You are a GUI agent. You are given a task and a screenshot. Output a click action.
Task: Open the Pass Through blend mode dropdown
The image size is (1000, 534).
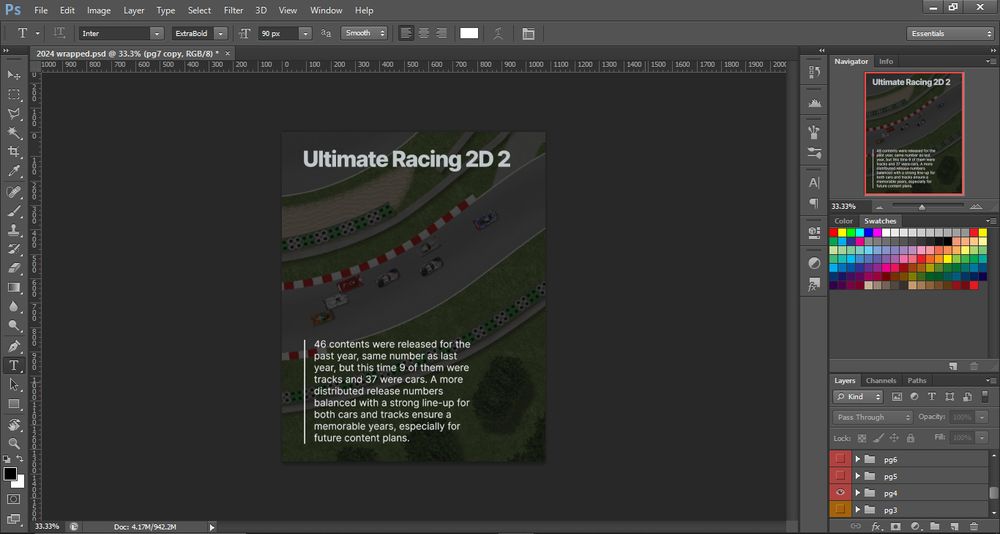coord(872,417)
